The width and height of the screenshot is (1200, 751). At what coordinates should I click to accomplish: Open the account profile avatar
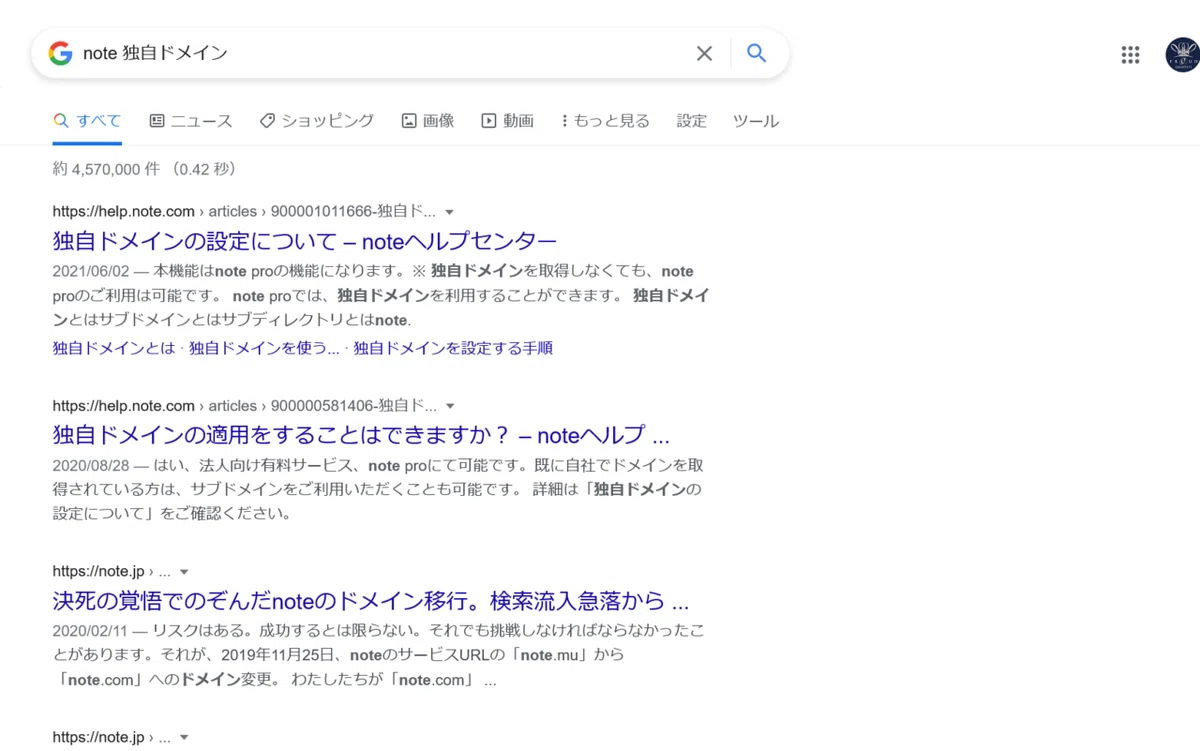[1183, 55]
